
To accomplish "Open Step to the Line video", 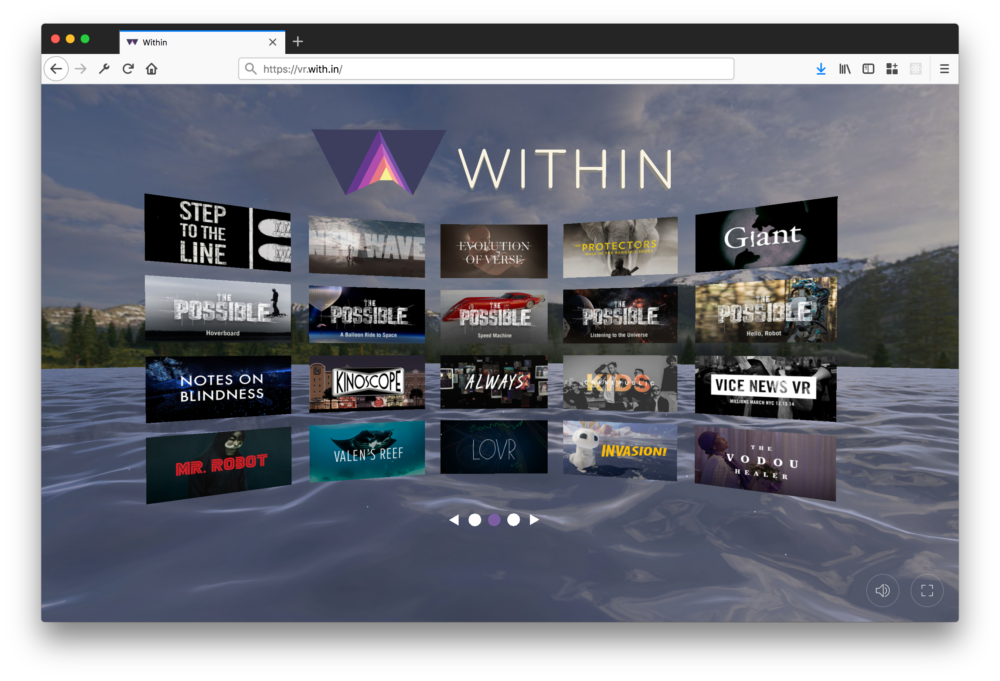I will click(x=218, y=233).
